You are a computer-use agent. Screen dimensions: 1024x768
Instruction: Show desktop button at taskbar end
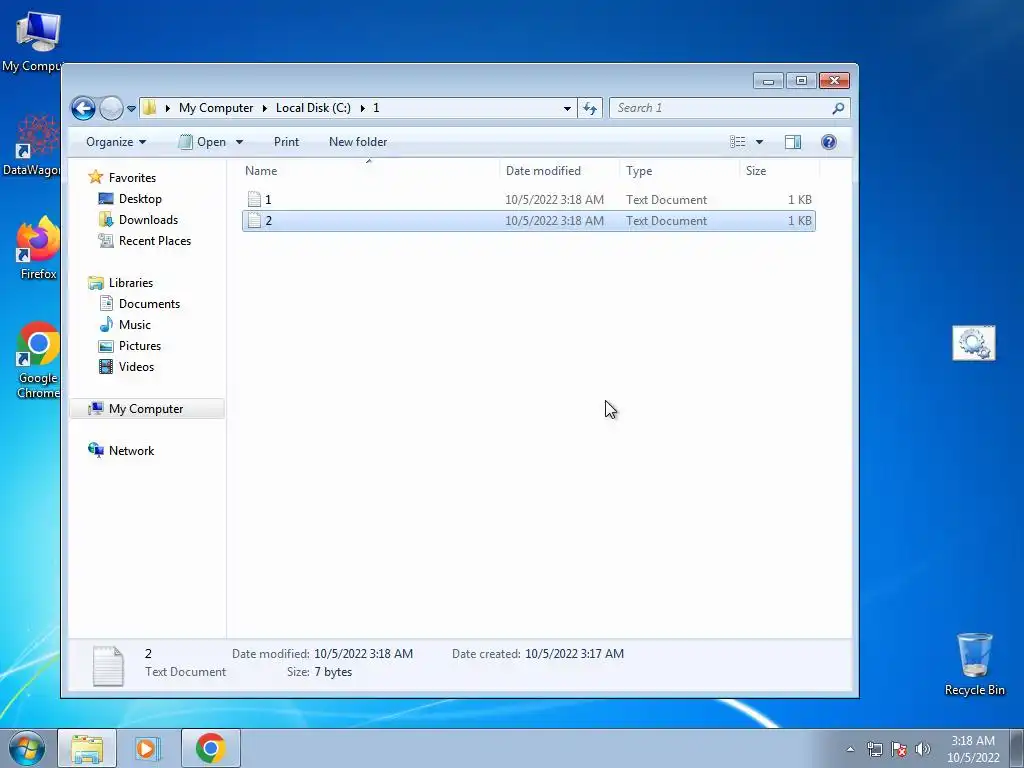(x=1017, y=748)
